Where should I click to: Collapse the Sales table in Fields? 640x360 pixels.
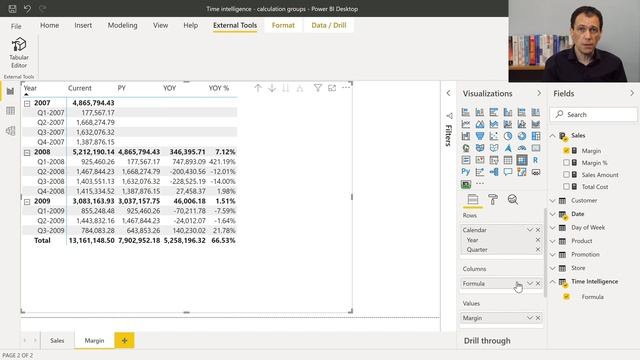click(x=553, y=136)
